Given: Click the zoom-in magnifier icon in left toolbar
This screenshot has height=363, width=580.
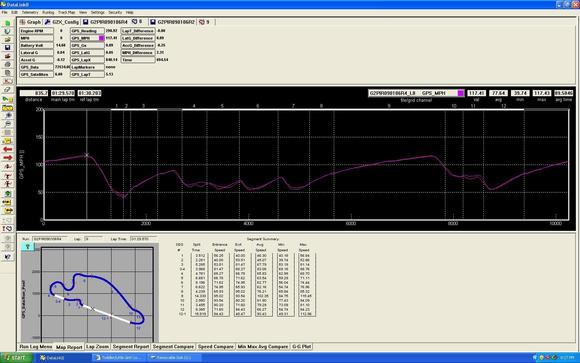Looking at the screenshot, I should (7, 115).
